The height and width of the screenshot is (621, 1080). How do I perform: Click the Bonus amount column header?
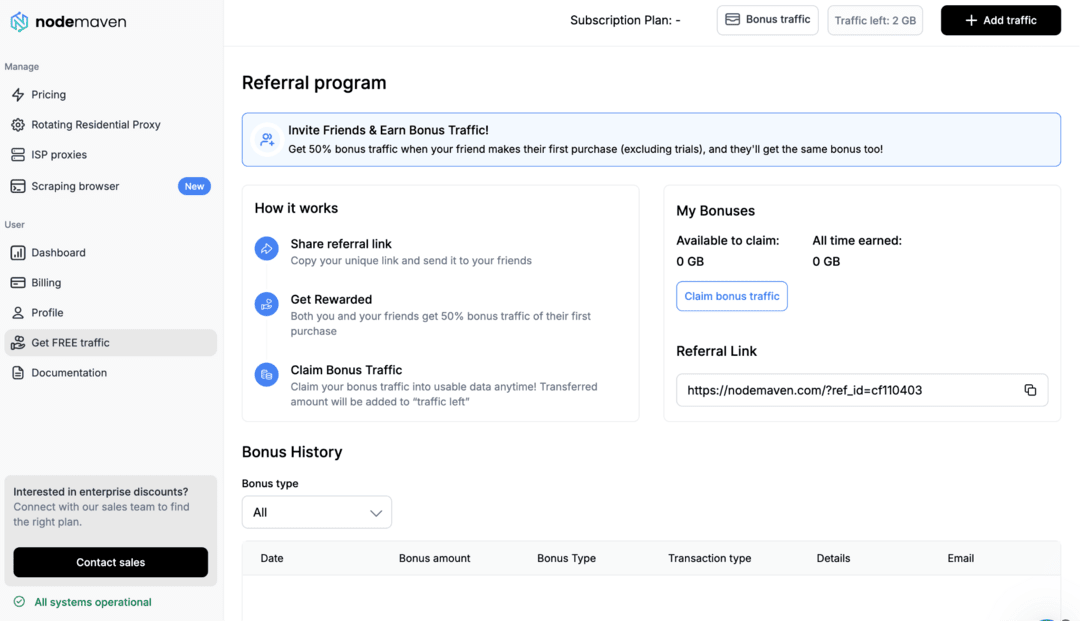[x=435, y=558]
